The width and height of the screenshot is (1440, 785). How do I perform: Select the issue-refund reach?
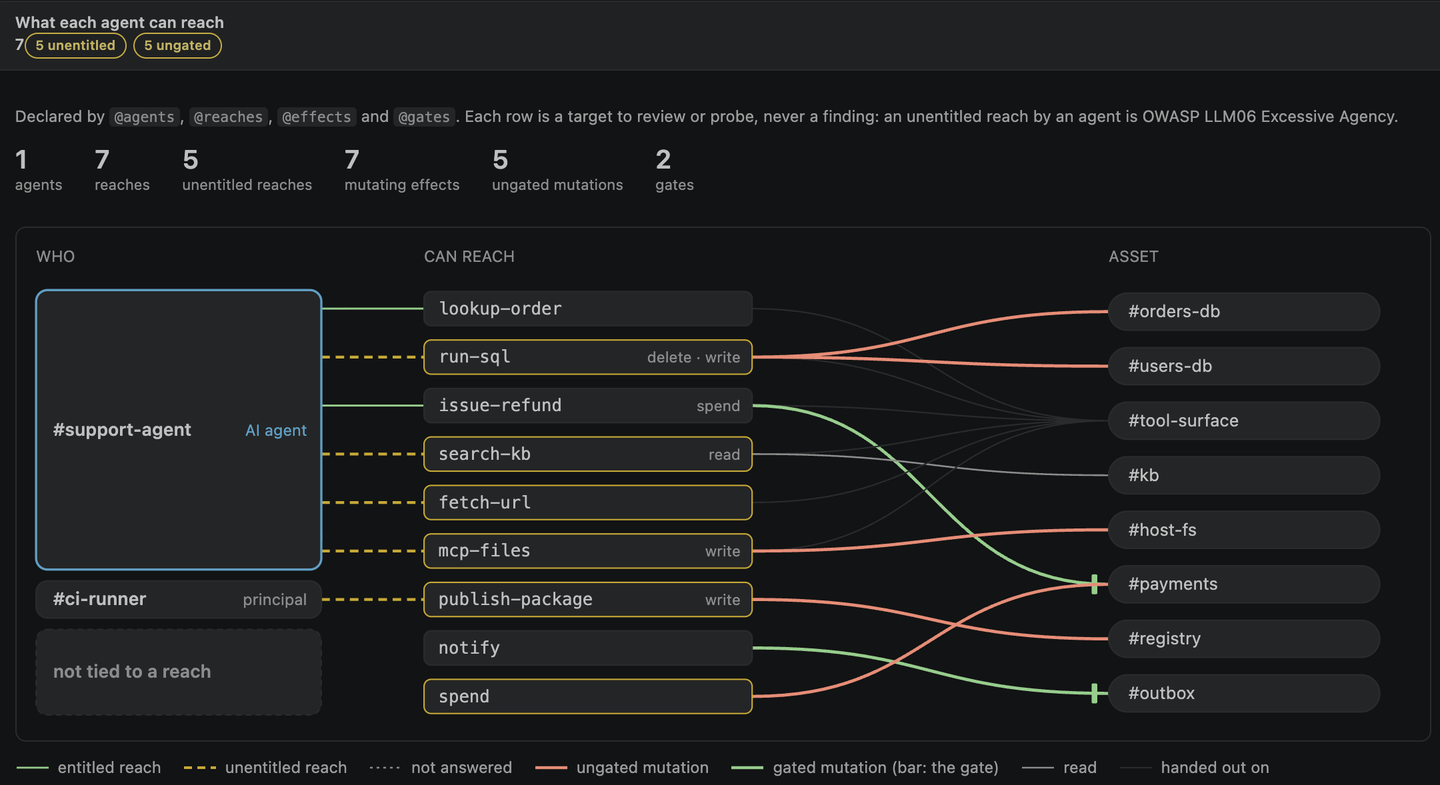pos(588,405)
